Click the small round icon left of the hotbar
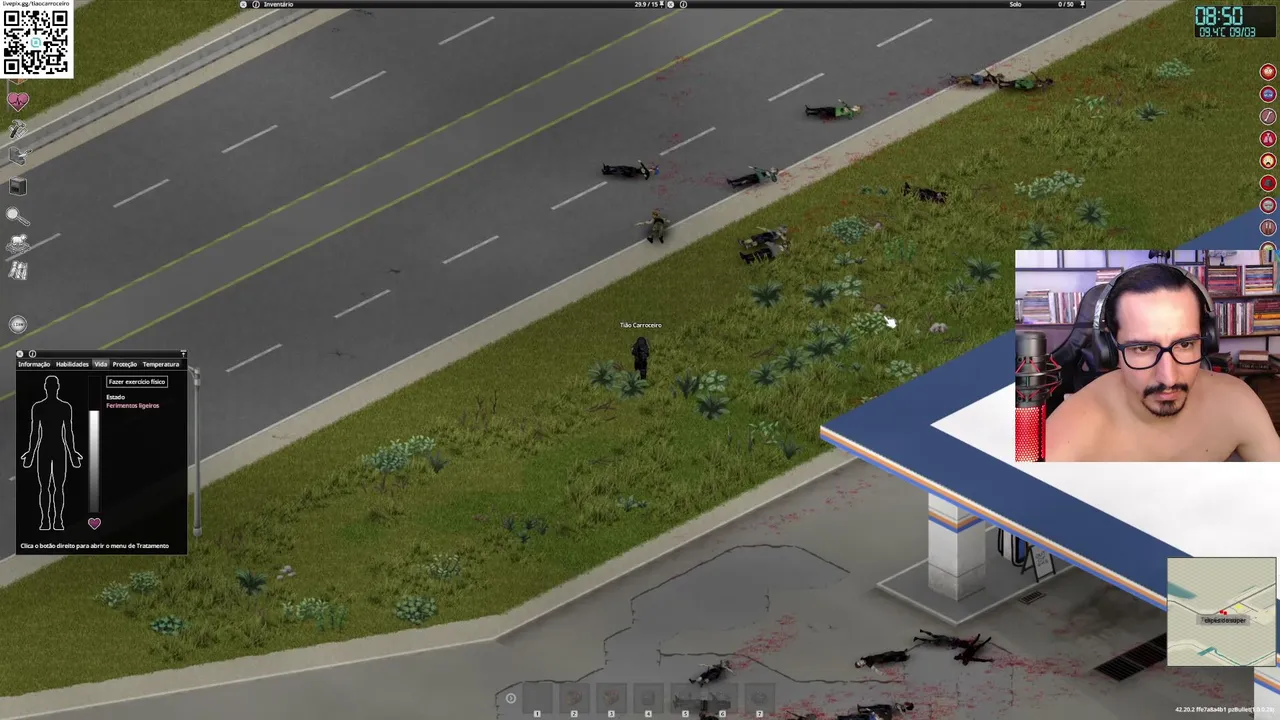 pos(511,698)
